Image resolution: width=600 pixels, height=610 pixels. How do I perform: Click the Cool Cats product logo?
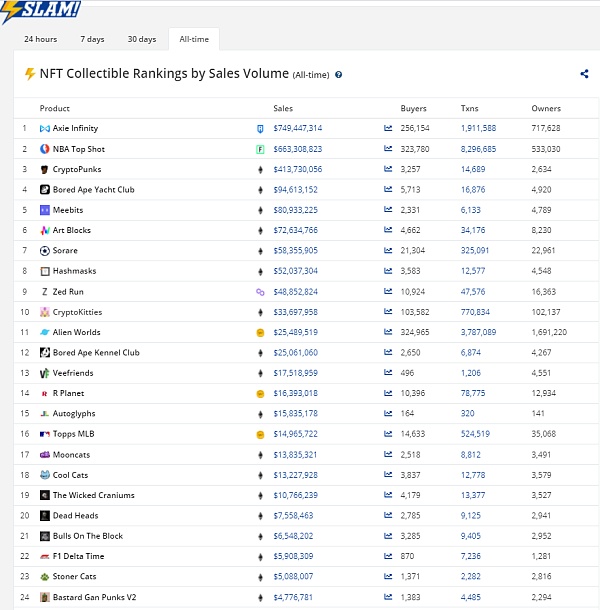pyautogui.click(x=45, y=475)
